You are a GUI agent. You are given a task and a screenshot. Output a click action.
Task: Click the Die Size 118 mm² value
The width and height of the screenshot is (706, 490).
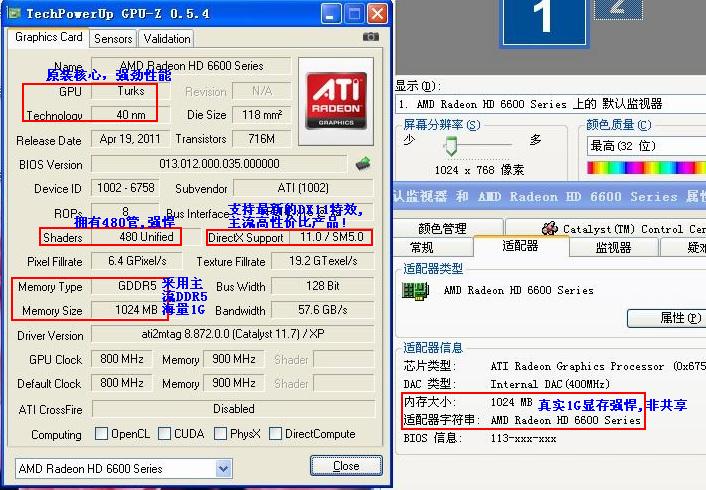[262, 115]
